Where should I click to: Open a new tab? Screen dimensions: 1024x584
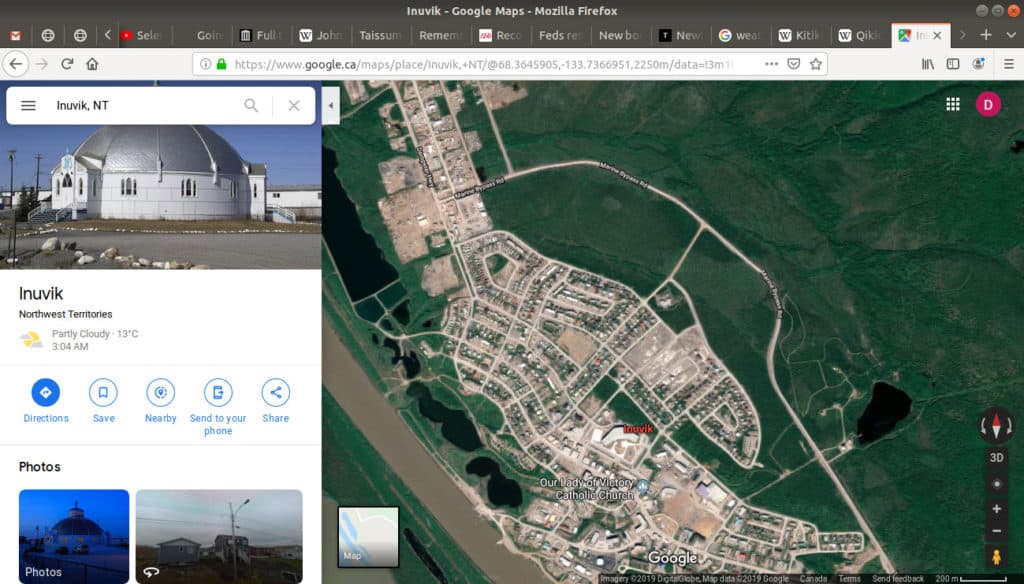986,35
